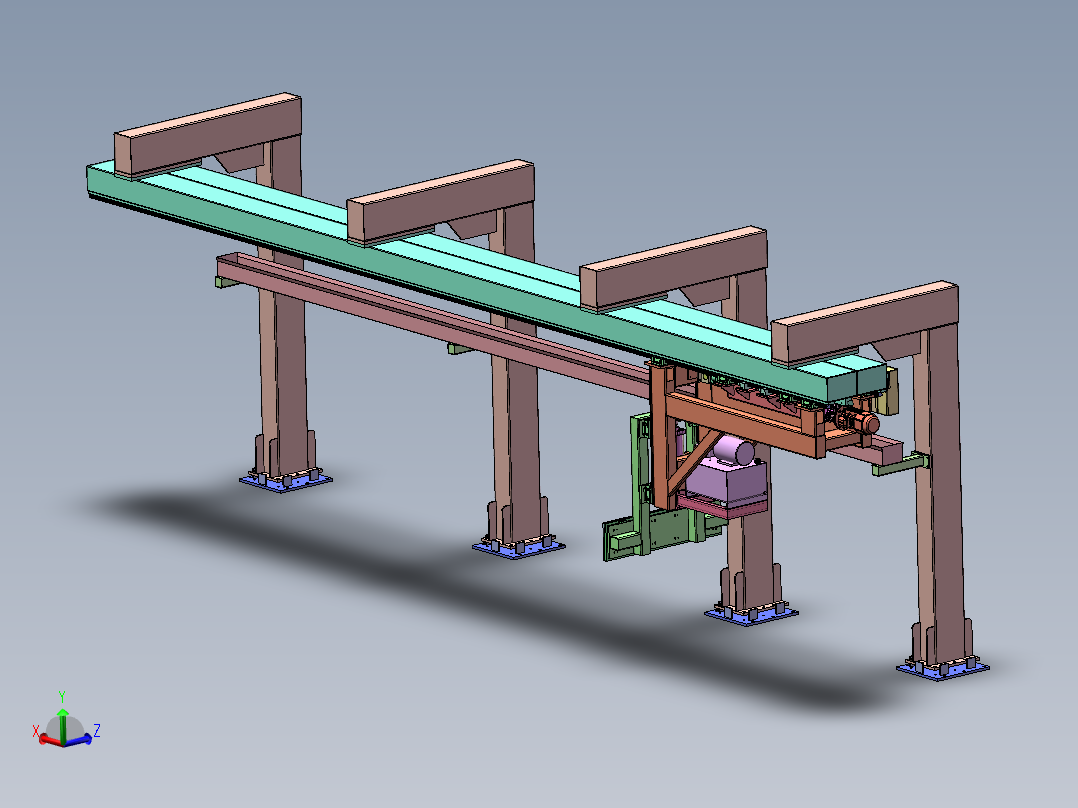Click the blue Z axis on the orientation triad
This screenshot has height=808, width=1078.
(78, 740)
